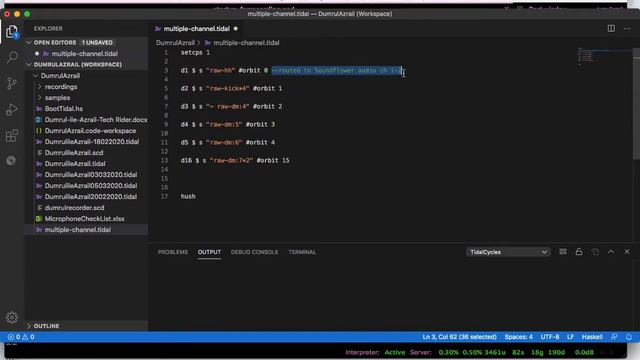Viewport: 640px width, 360px height.
Task: Open dumrulrecorder.scd file
Action: [x=74, y=208]
